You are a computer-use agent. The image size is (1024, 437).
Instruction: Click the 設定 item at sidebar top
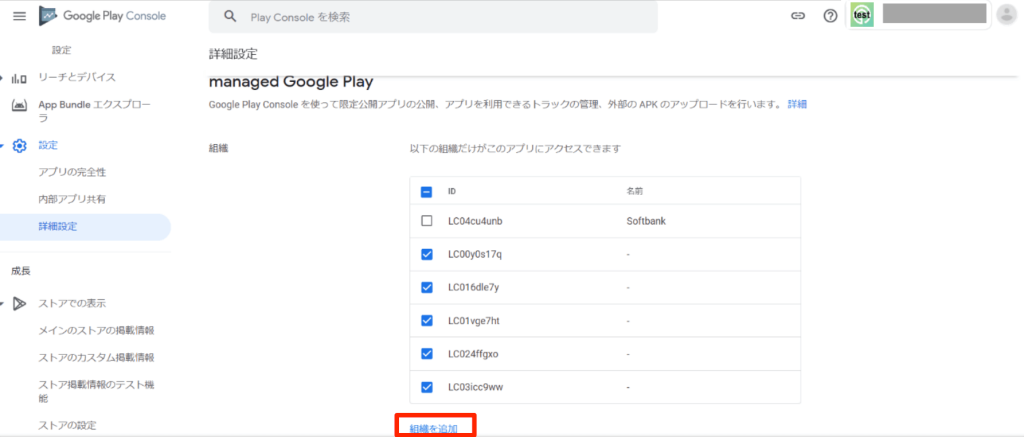[61, 50]
